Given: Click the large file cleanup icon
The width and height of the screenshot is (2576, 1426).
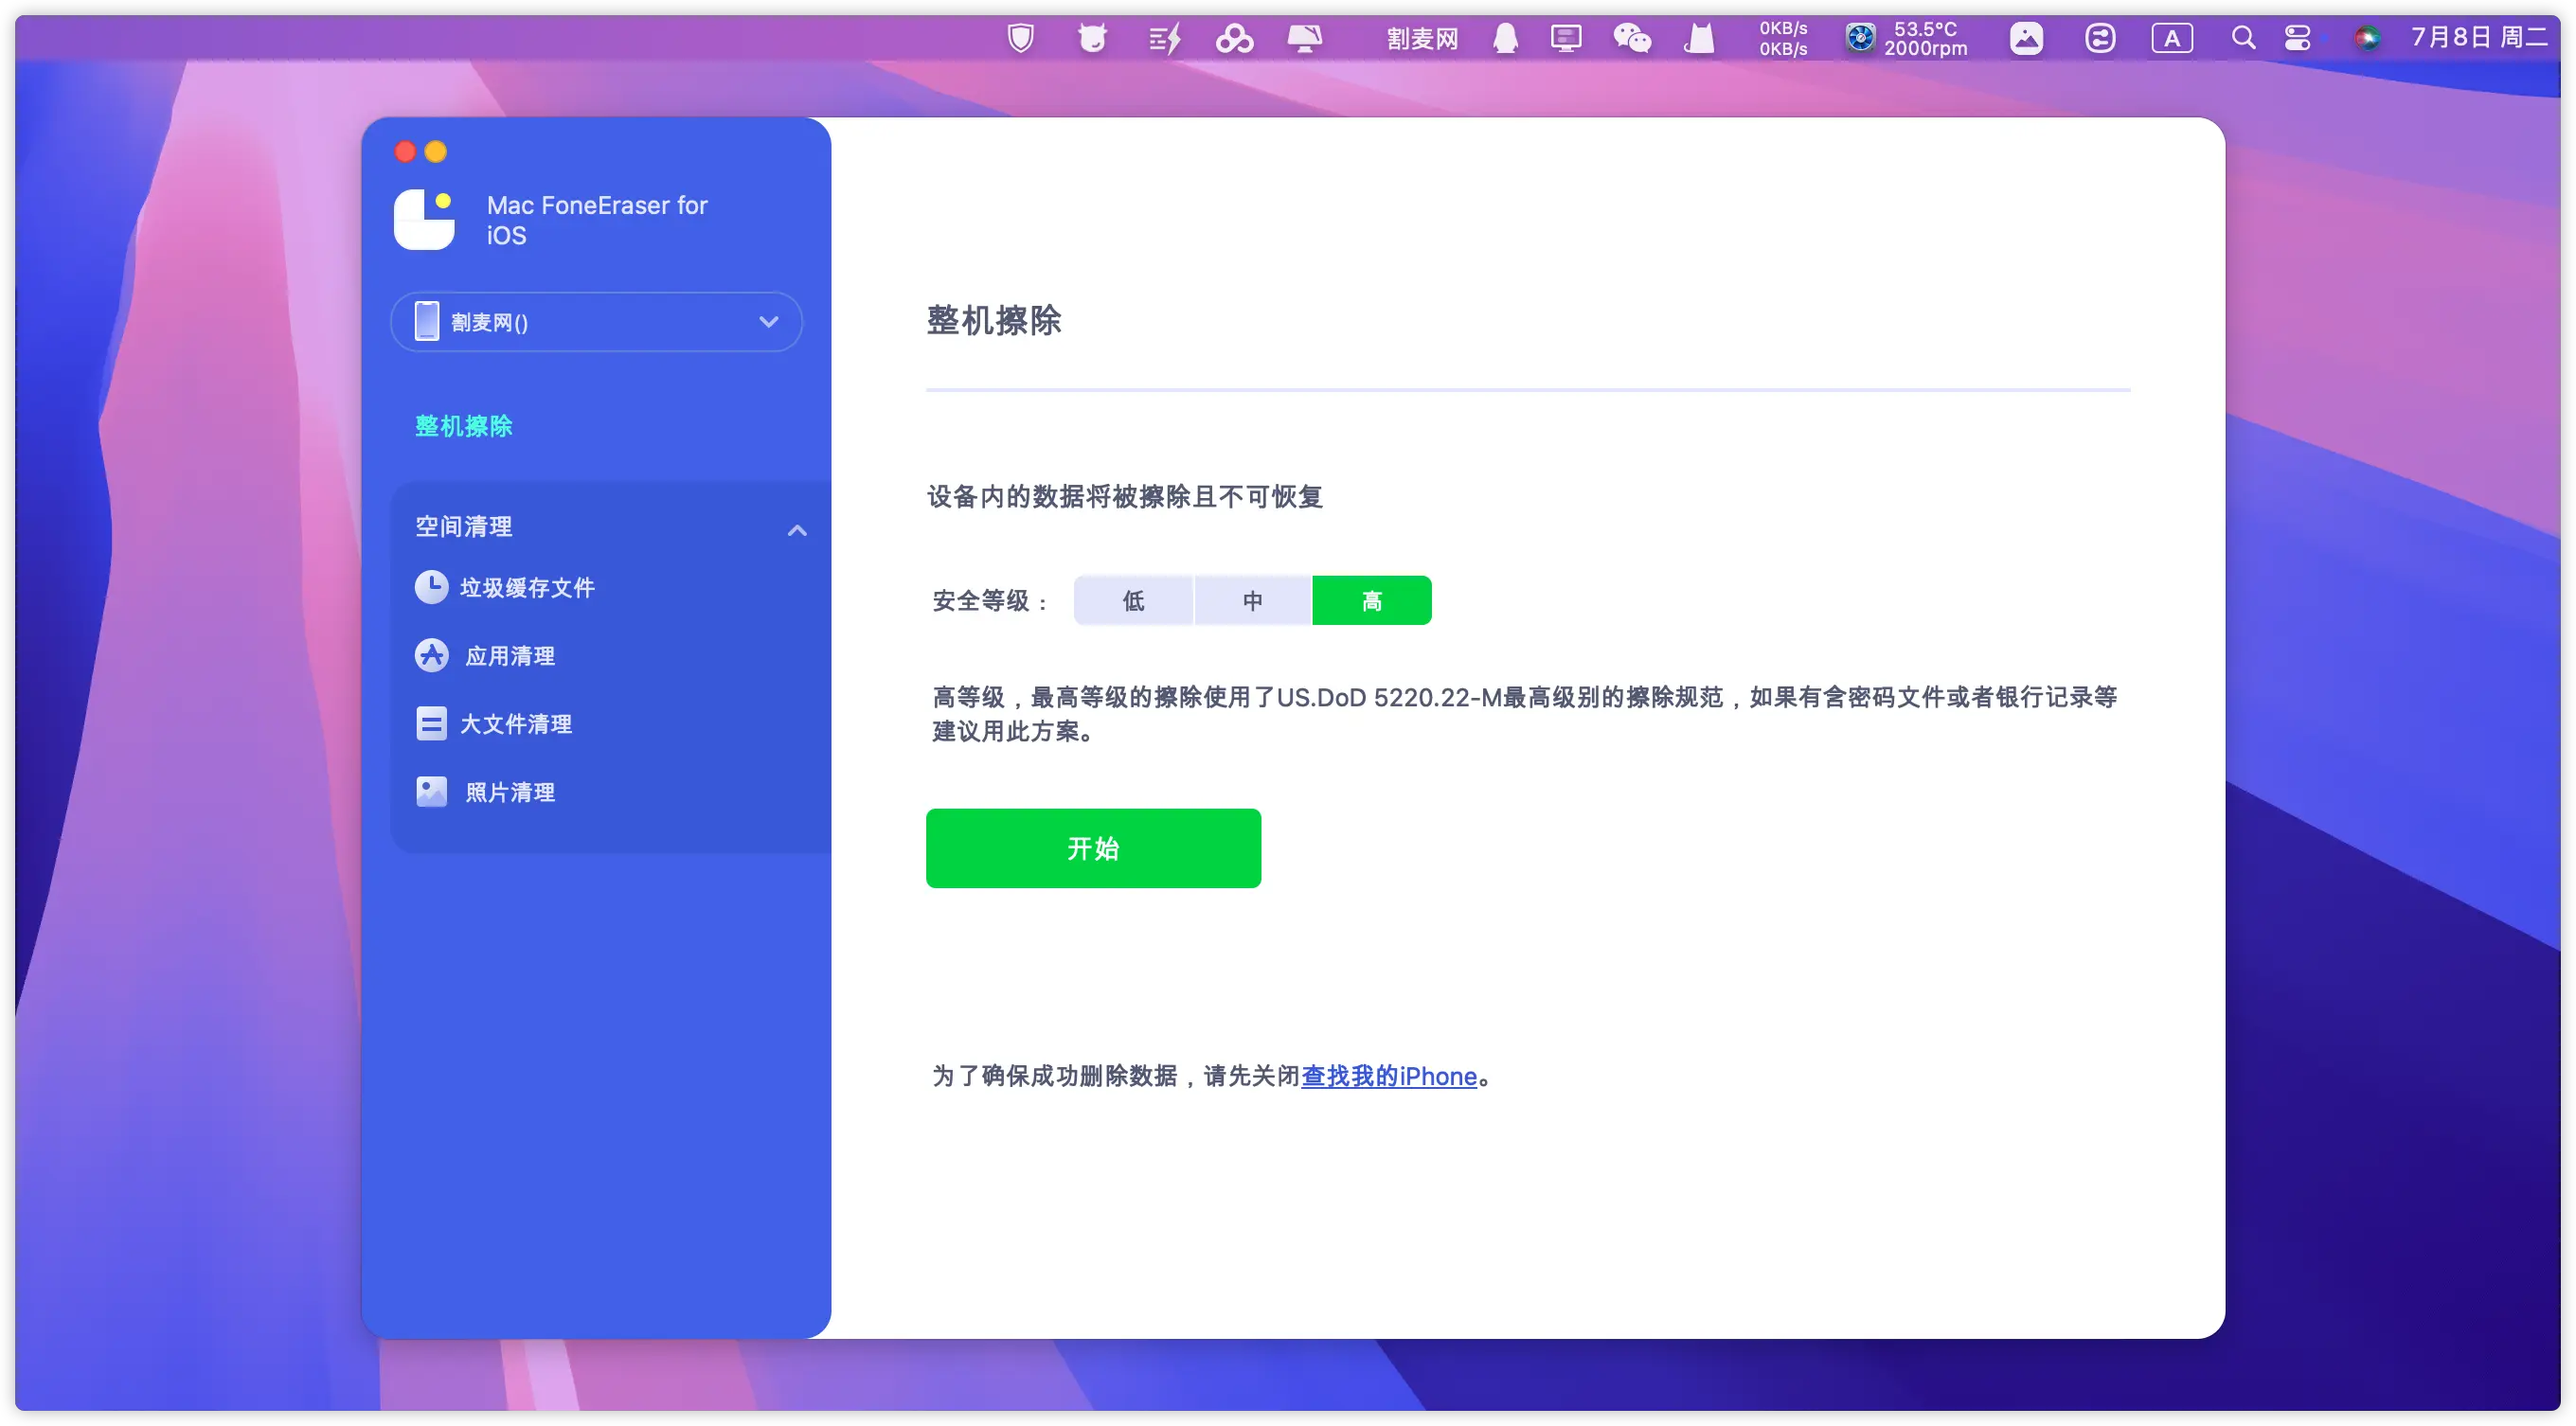Looking at the screenshot, I should pyautogui.click(x=431, y=723).
